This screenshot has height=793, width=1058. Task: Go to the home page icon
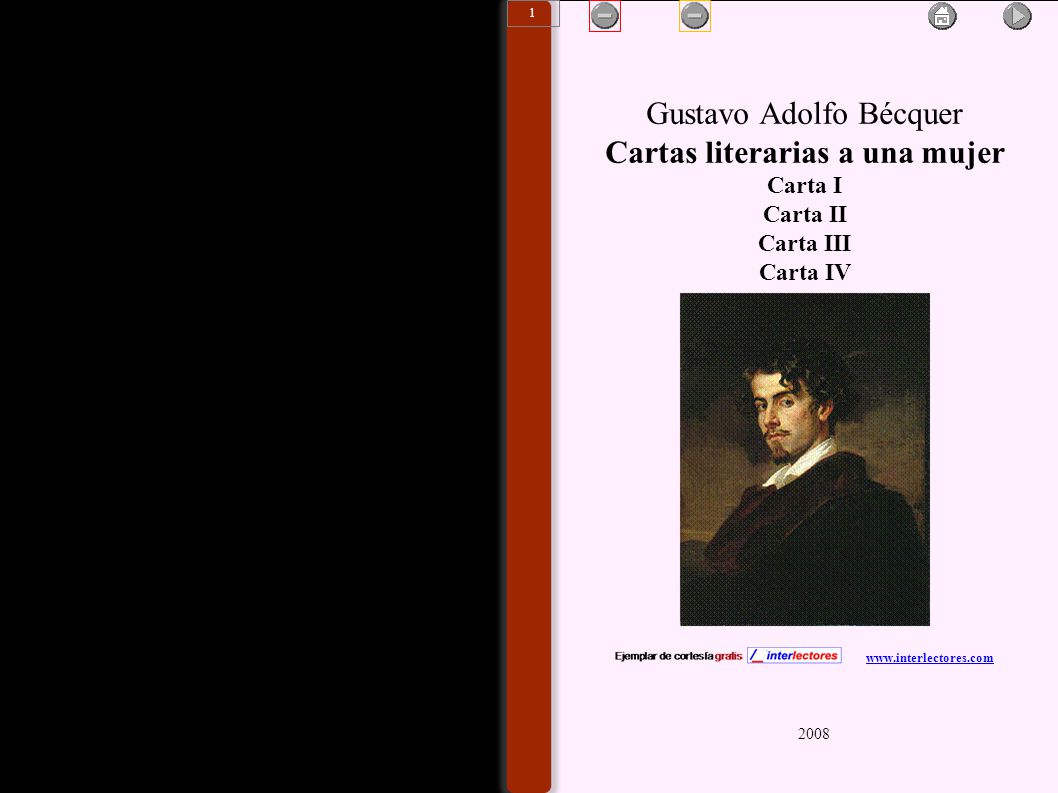pos(942,16)
